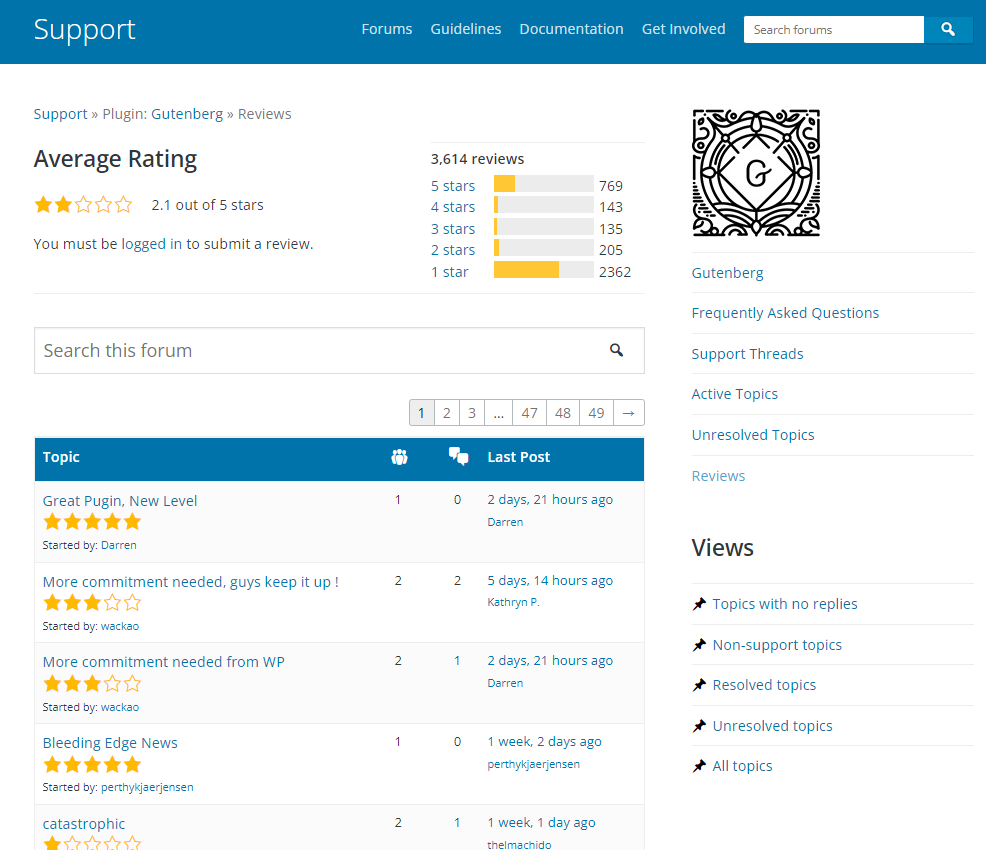Screen dimensions: 986x850
Task: Open the catastrophic review topic
Action: point(84,824)
